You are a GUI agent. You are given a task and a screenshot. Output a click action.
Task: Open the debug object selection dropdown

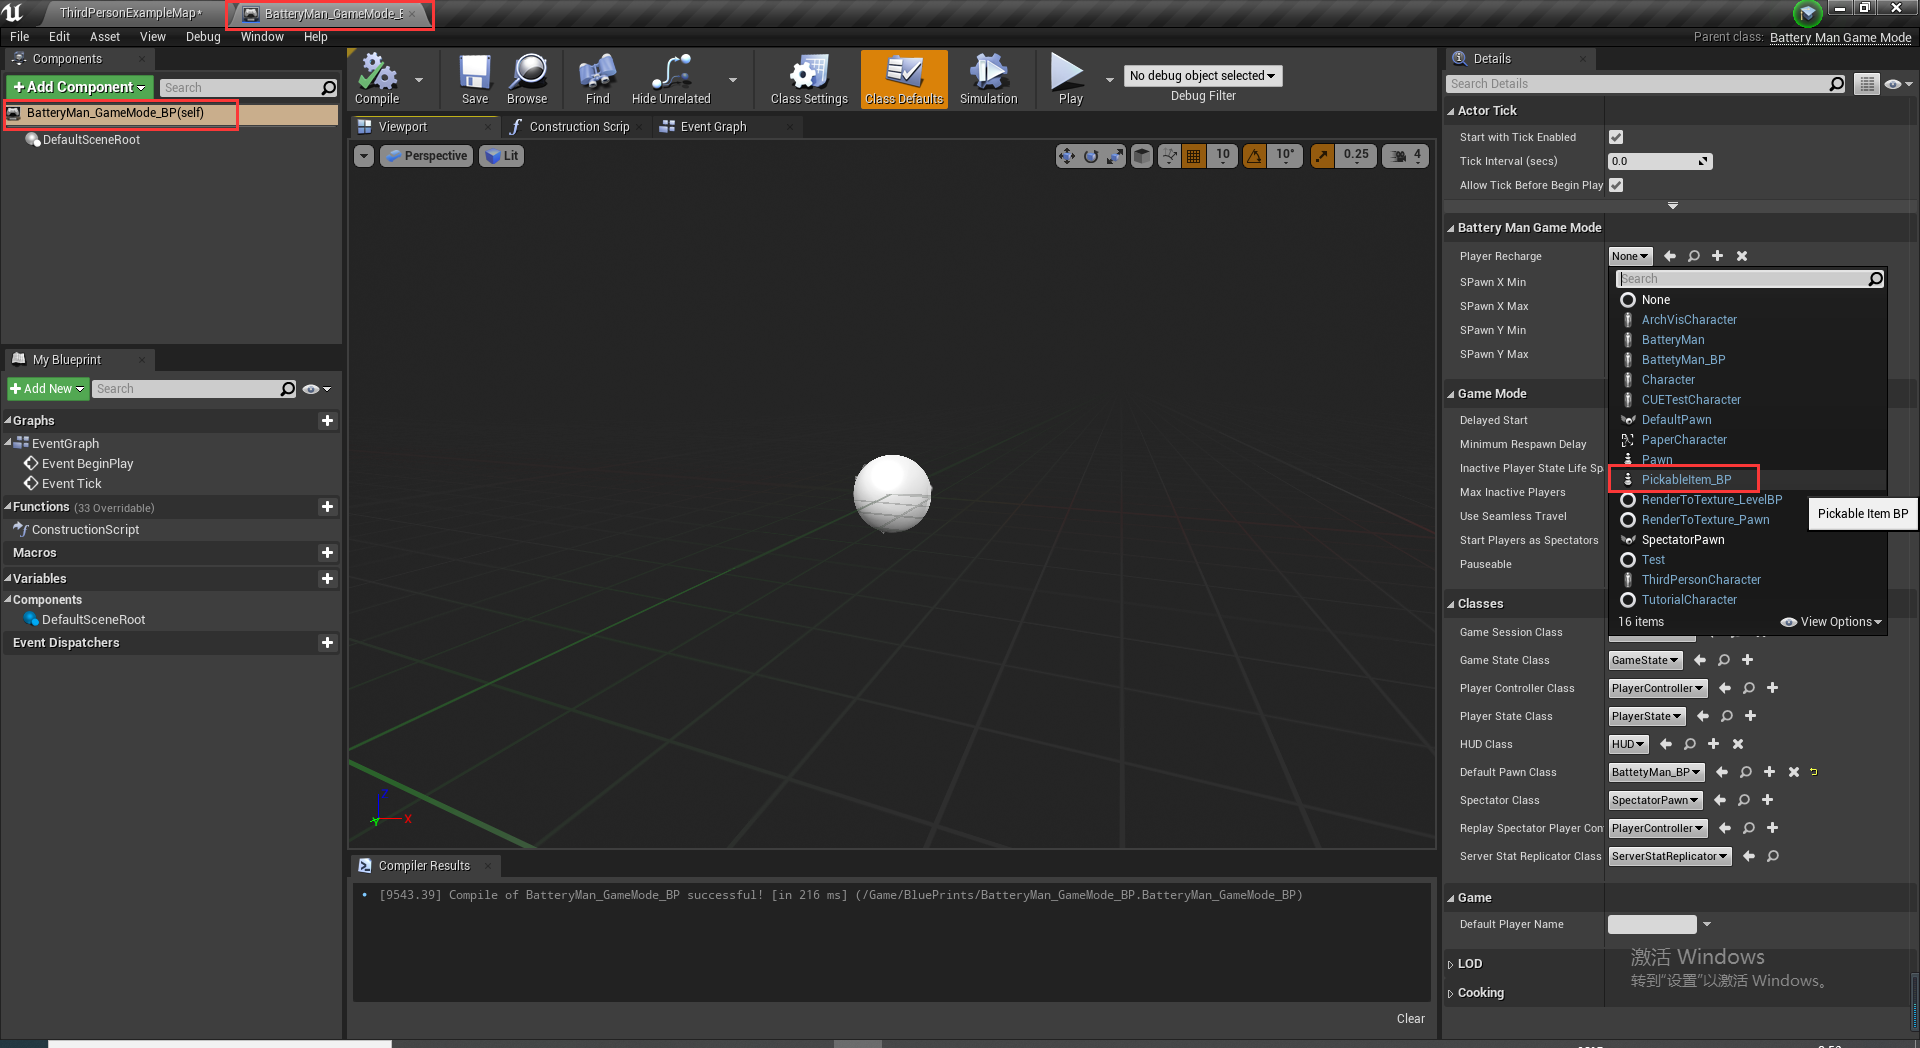pyautogui.click(x=1203, y=76)
